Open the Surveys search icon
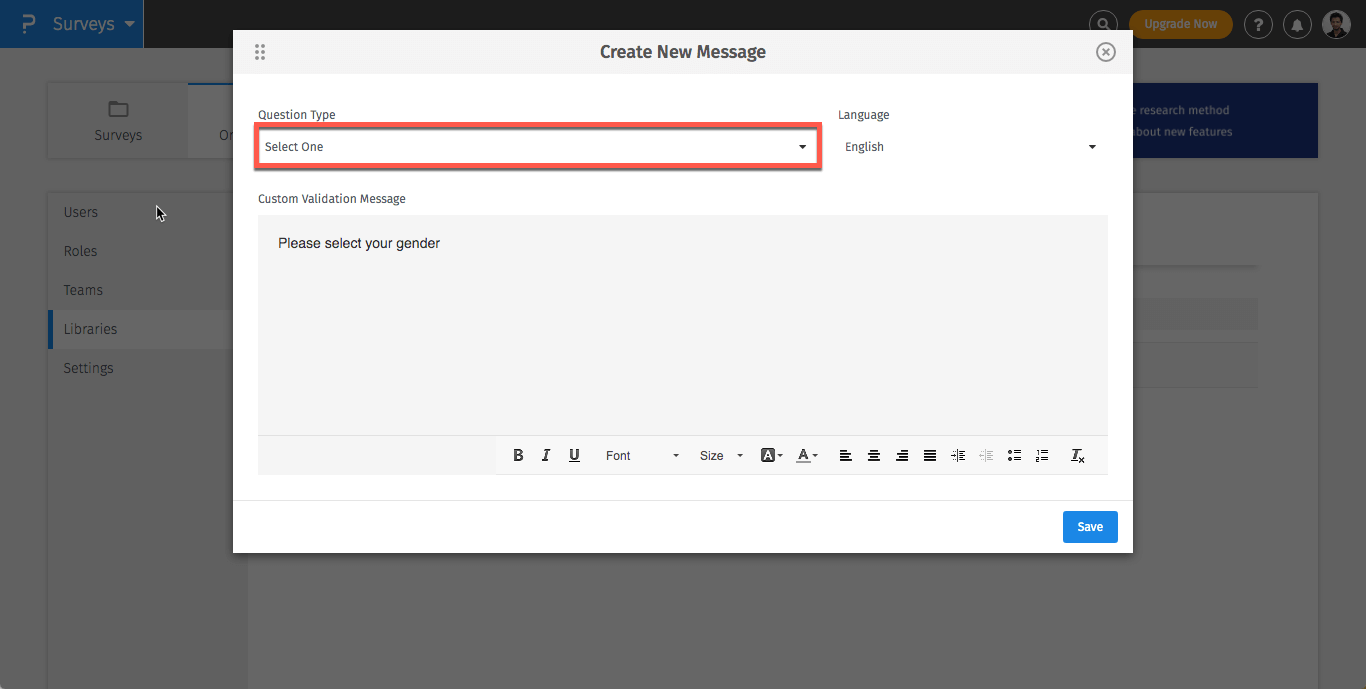 [1102, 23]
